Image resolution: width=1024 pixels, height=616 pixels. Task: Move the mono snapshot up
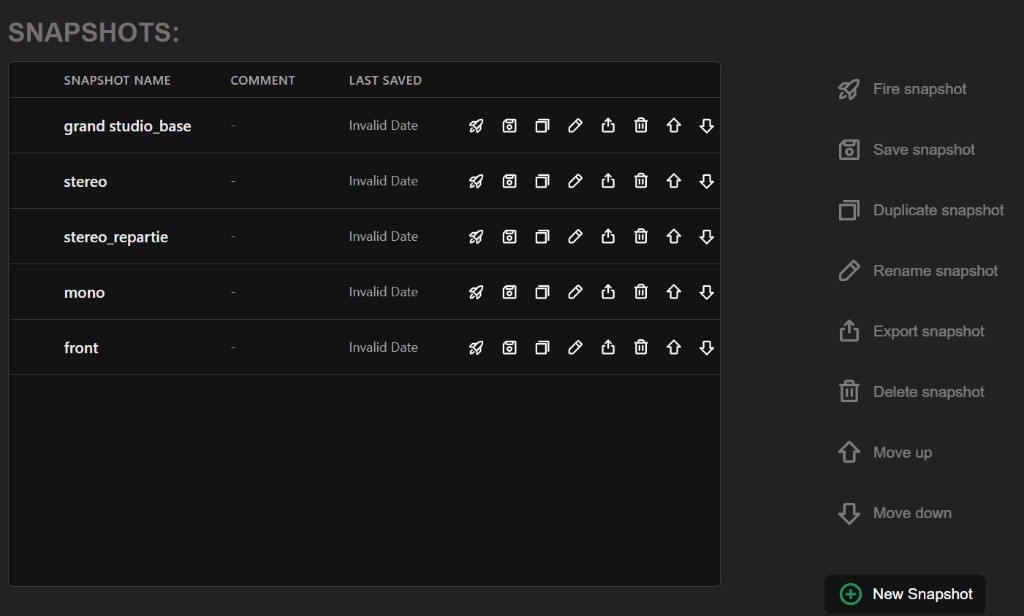point(673,292)
